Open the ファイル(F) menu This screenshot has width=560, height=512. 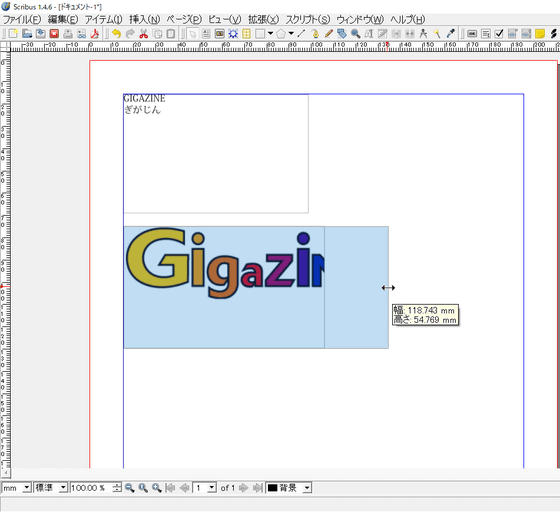click(22, 19)
